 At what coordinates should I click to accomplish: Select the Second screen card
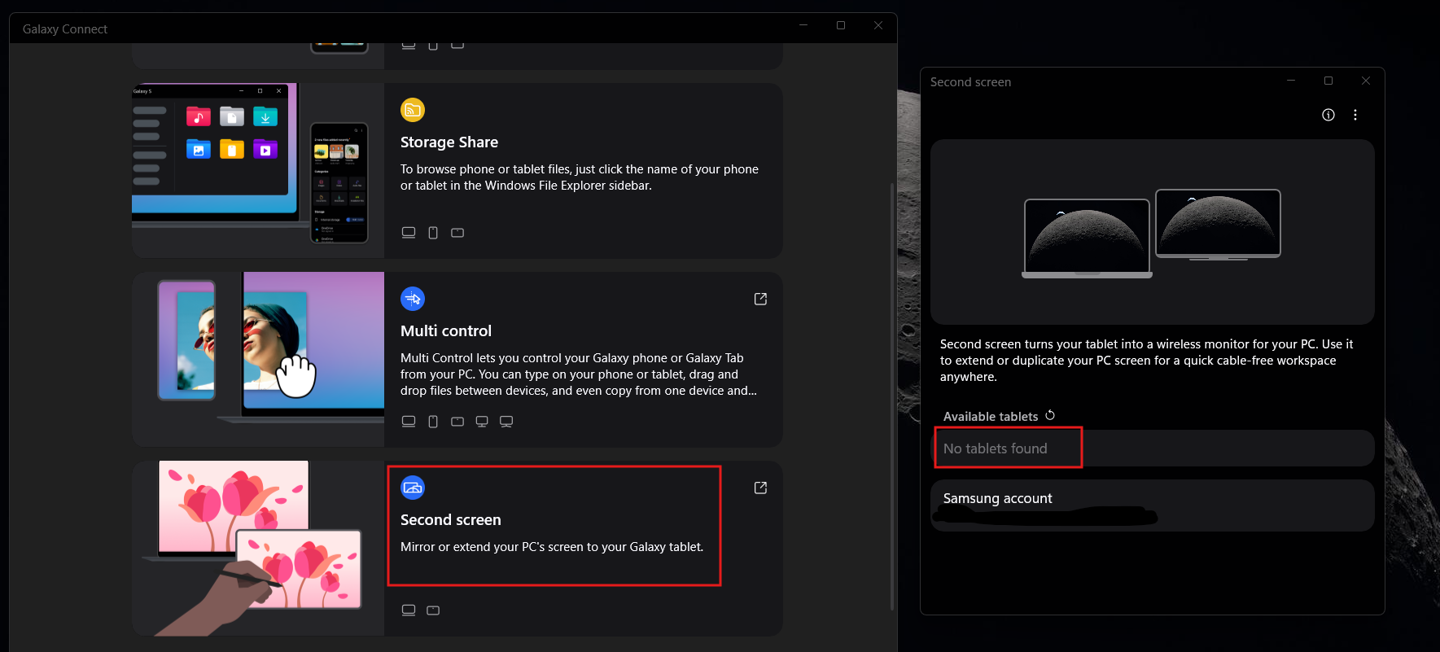[554, 525]
